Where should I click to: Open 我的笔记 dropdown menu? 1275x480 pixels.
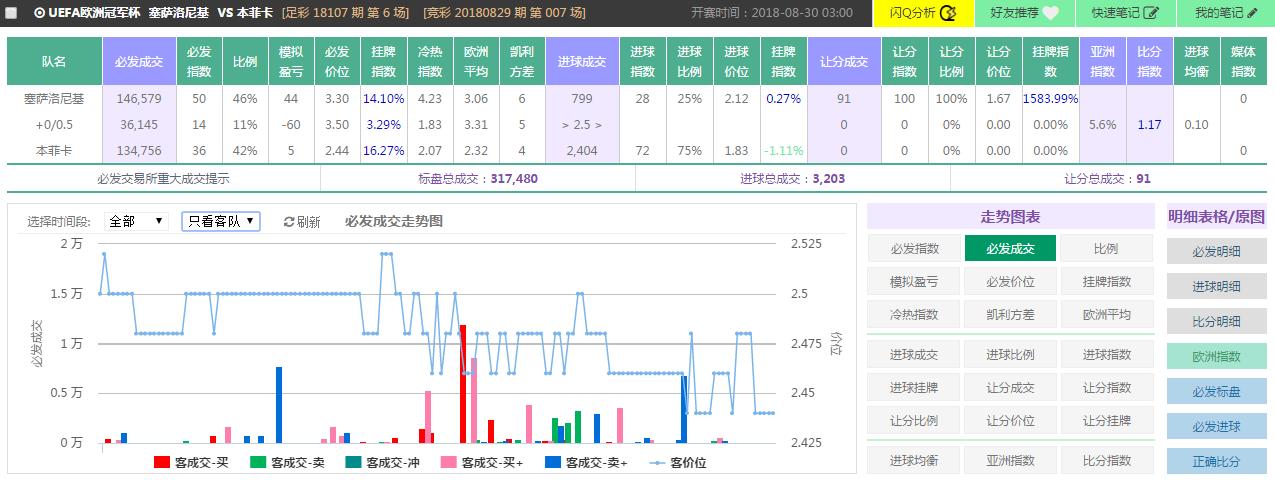[x=1225, y=13]
